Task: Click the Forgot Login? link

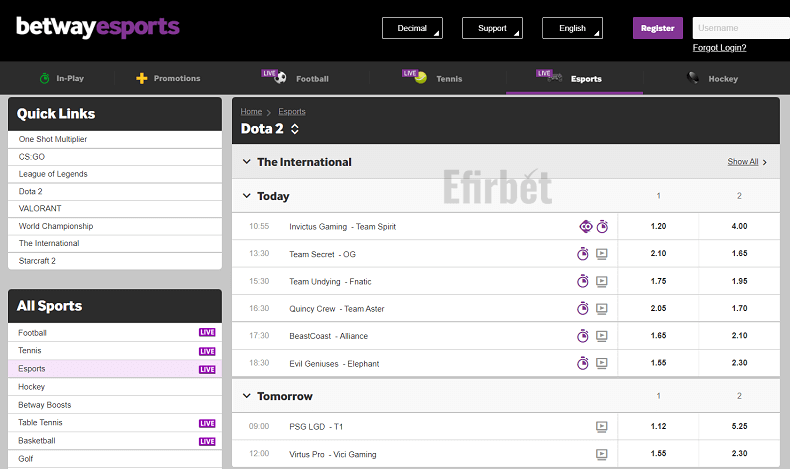Action: 719,48
